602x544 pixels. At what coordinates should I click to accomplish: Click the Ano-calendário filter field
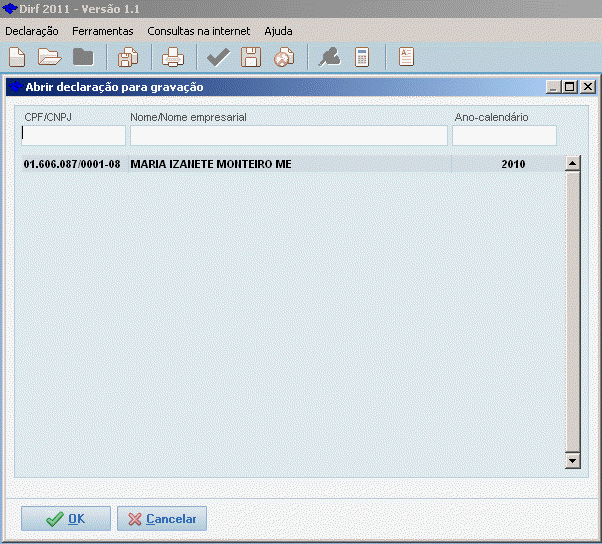[504, 135]
